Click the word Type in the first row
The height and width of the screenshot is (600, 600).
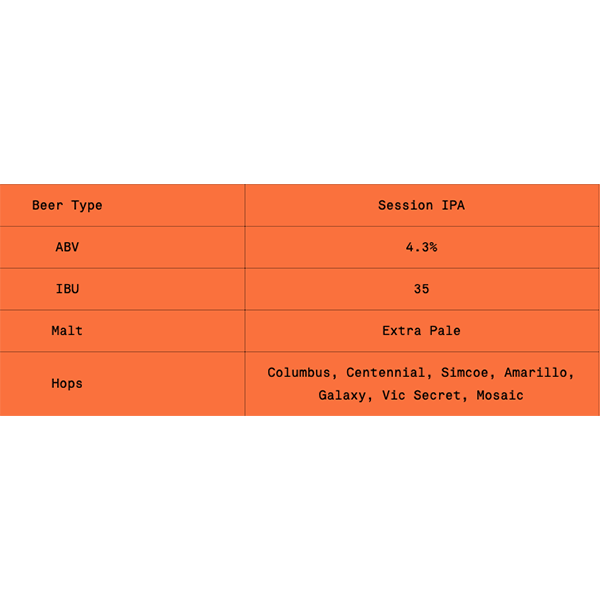coord(87,206)
